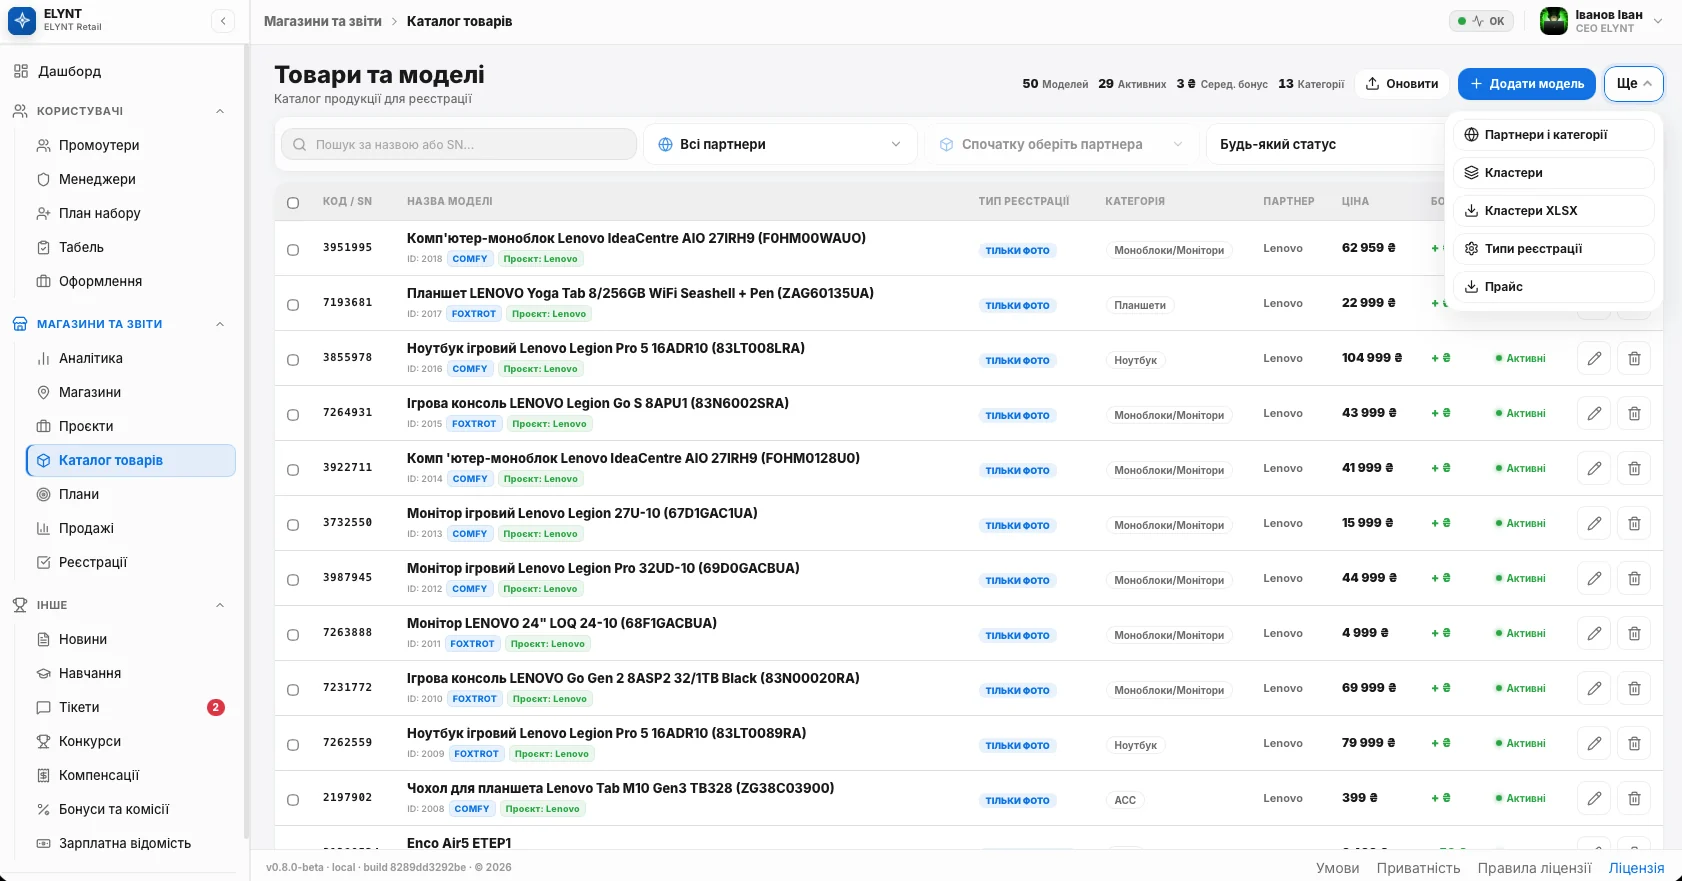Edit the LOQ 24-10 monitor row
The image size is (1682, 881).
pos(1594,633)
